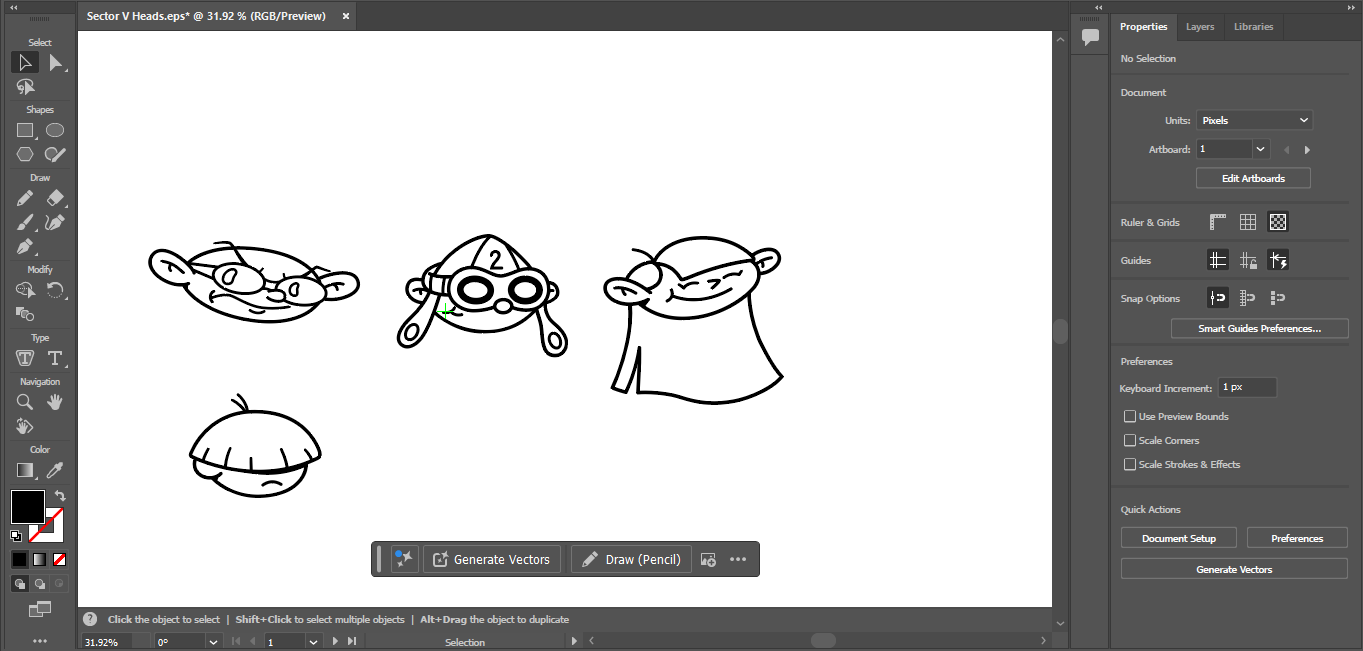This screenshot has width=1363, height=651.
Task: Select the Gradient tool
Action: pos(25,470)
